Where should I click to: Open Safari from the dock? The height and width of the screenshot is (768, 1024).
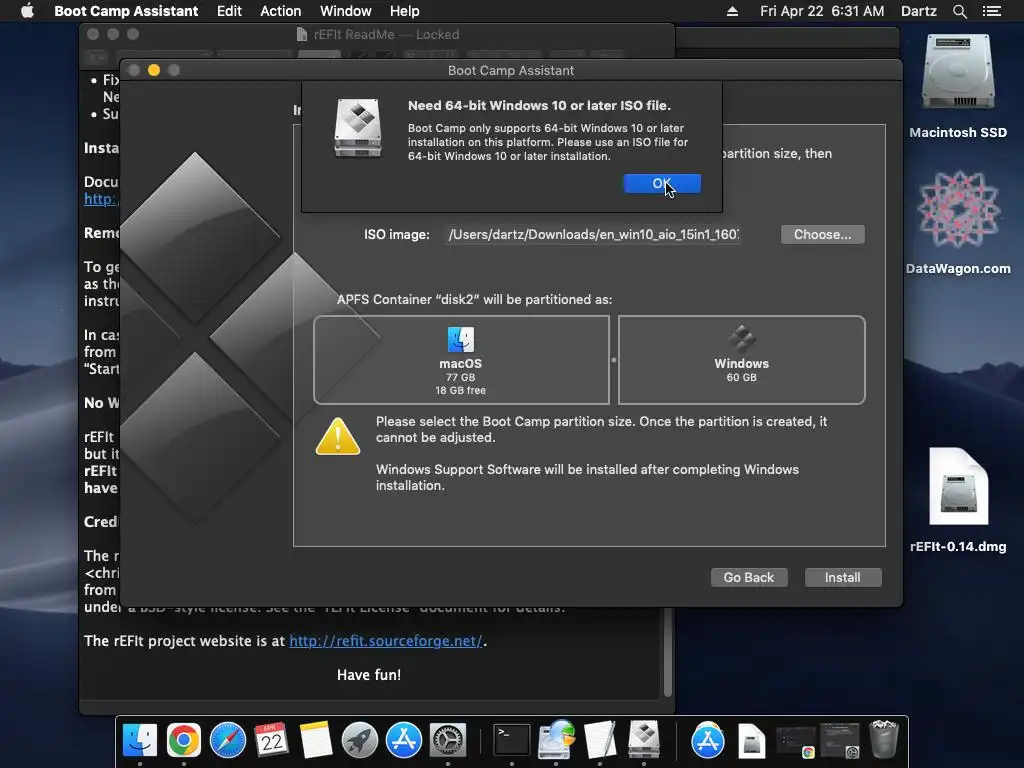pos(227,741)
